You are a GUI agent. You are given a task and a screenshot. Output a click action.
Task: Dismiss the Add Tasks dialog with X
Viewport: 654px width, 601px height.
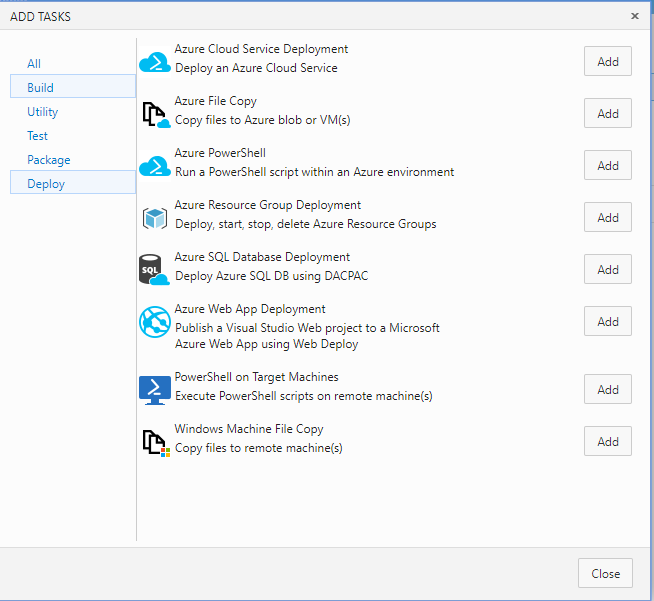635,16
